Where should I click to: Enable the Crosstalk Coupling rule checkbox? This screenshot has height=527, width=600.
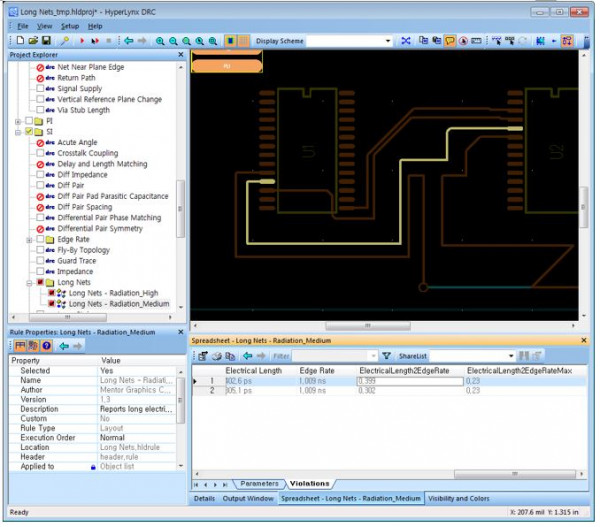(40, 153)
